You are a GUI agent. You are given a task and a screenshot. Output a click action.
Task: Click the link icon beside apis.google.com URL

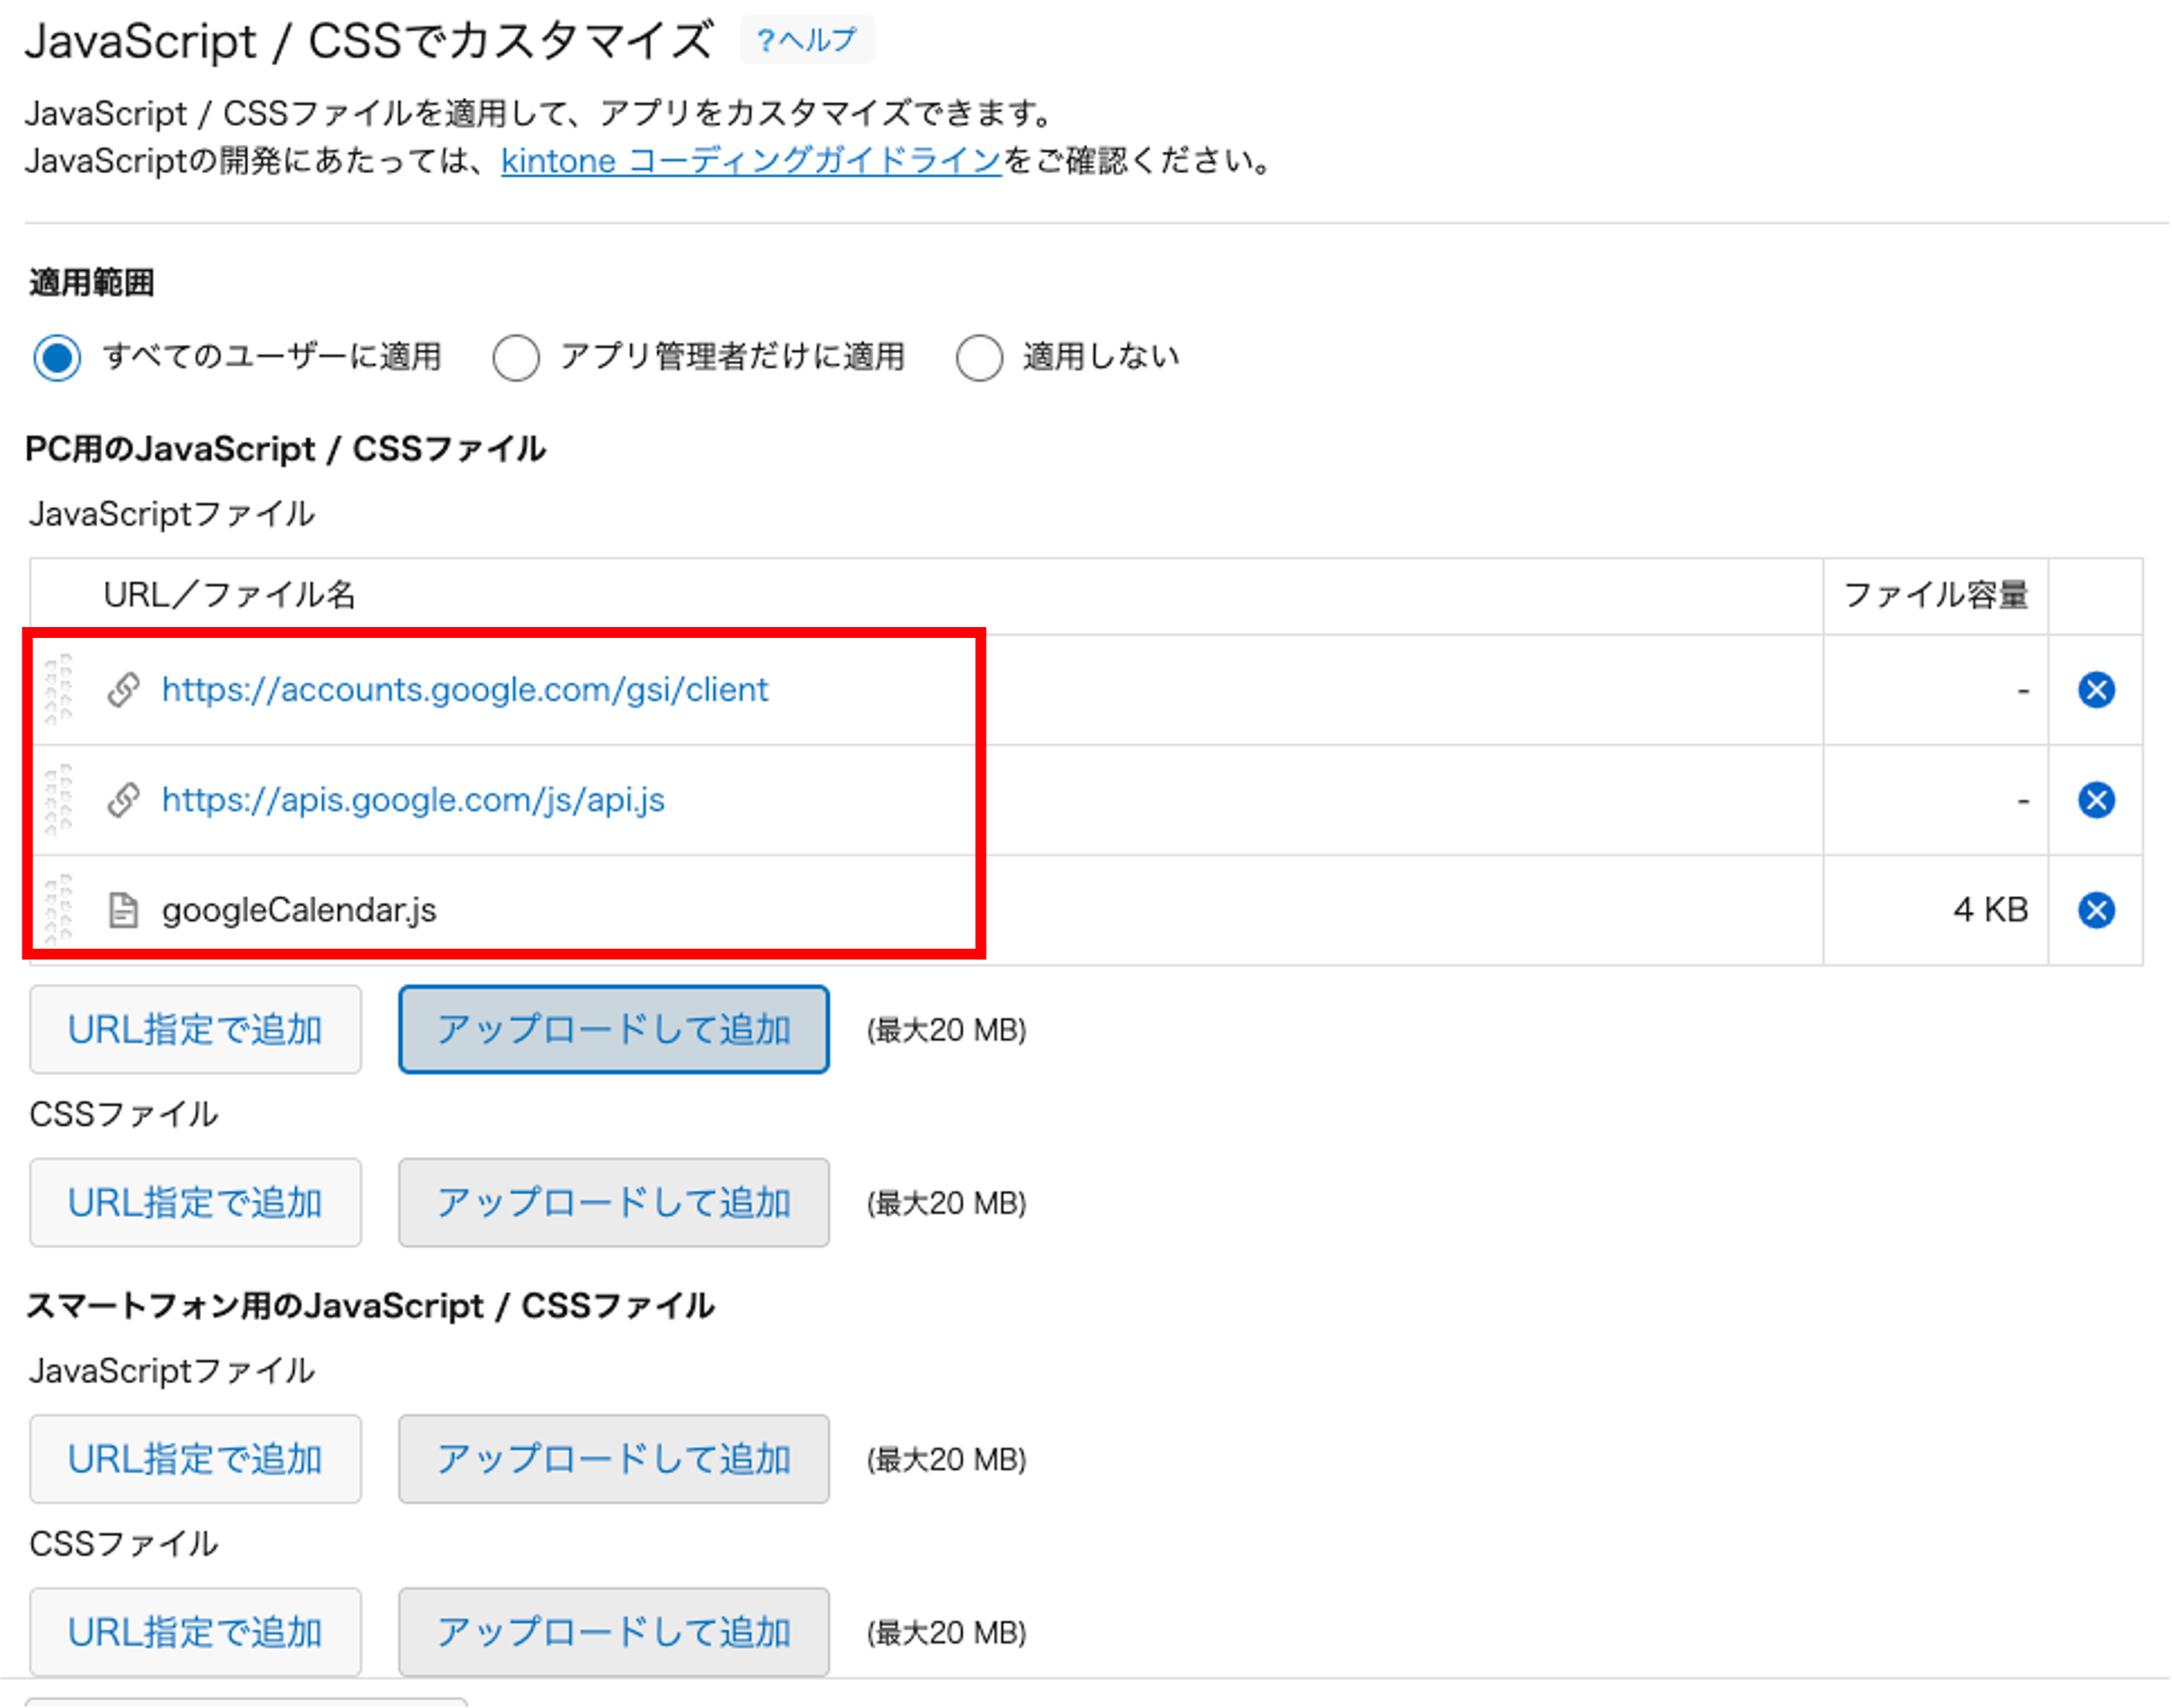(123, 800)
